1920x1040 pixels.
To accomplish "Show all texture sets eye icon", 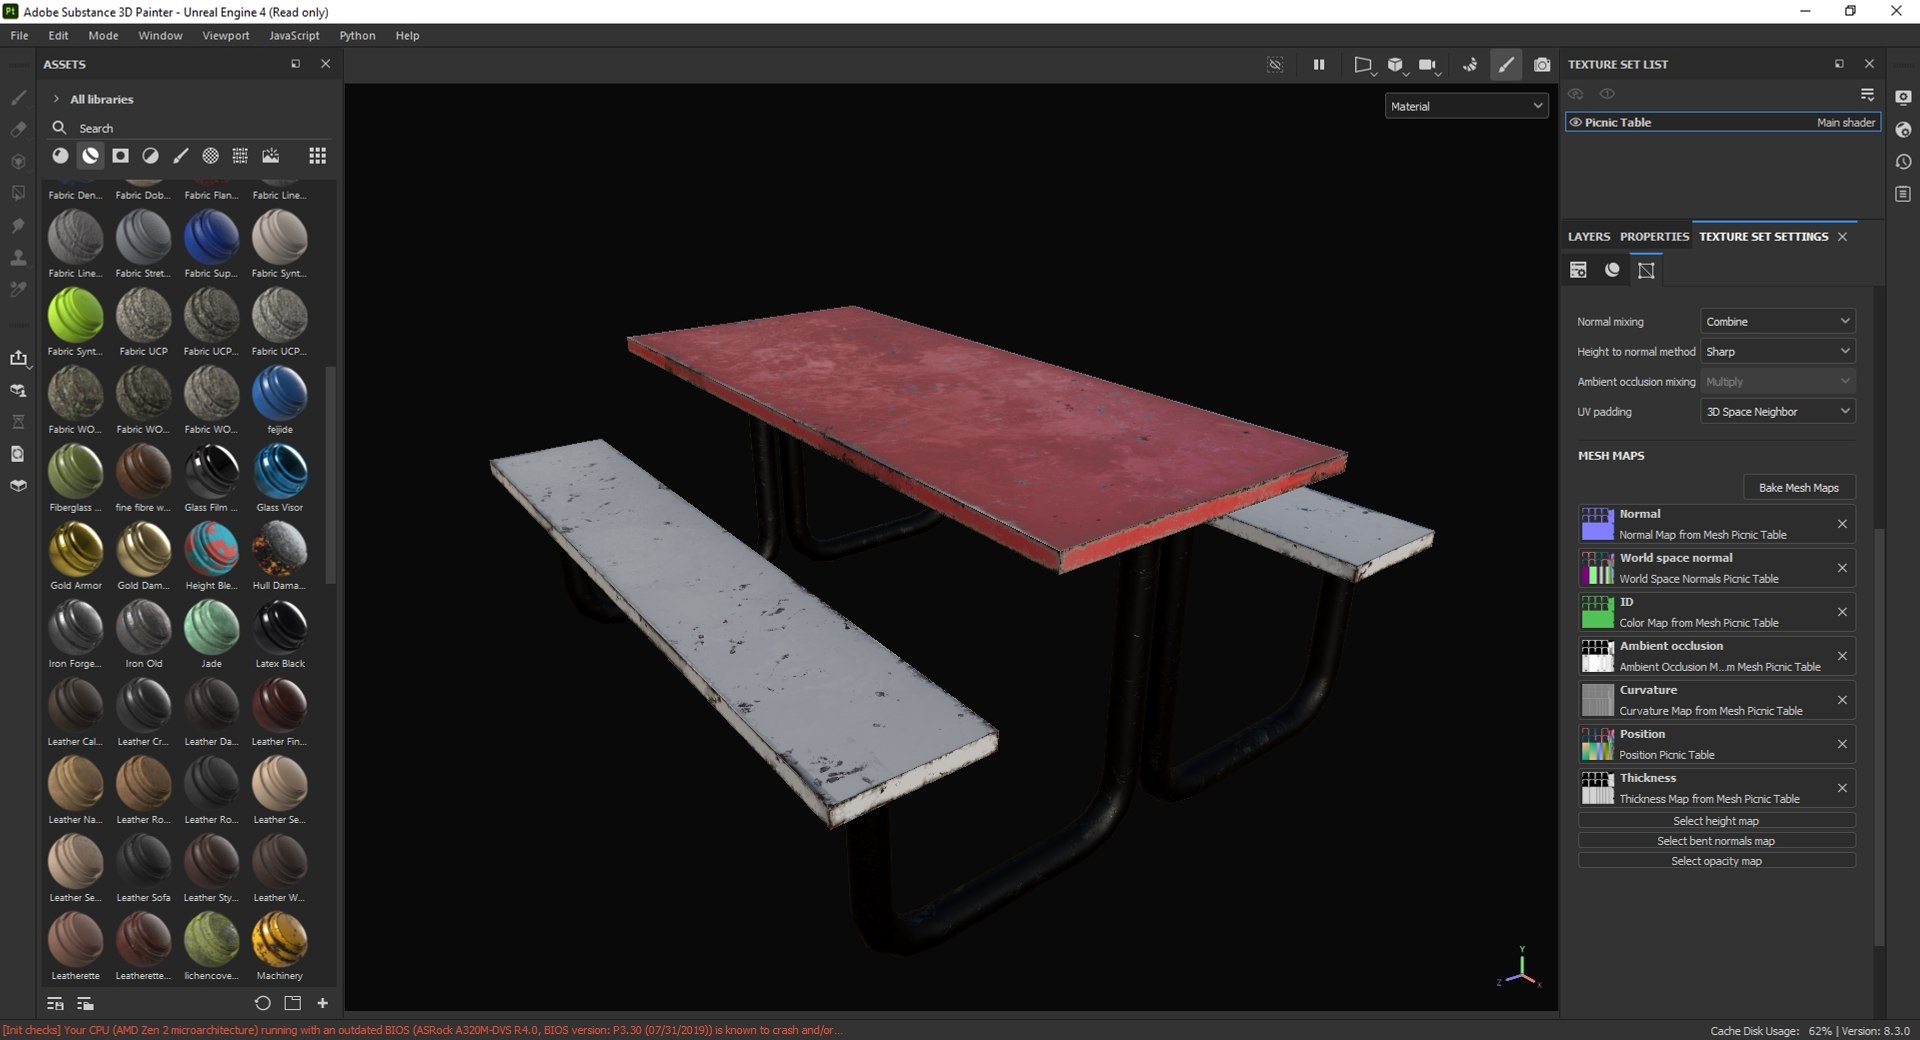I will coord(1607,94).
